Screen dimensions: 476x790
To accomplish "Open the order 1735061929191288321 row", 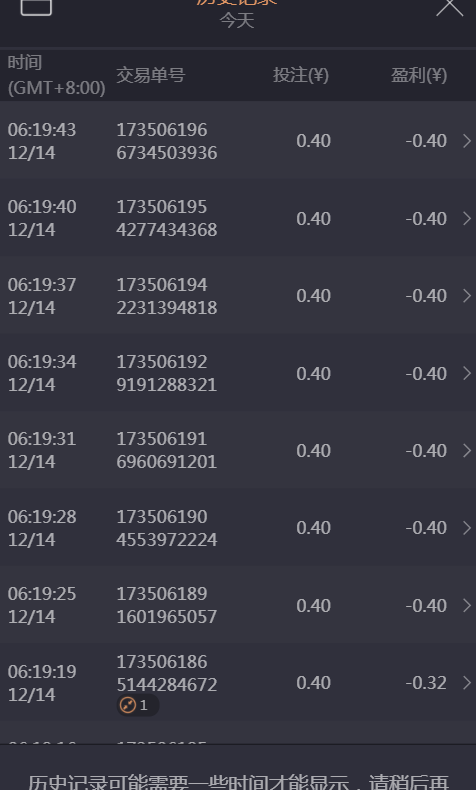I will [238, 373].
